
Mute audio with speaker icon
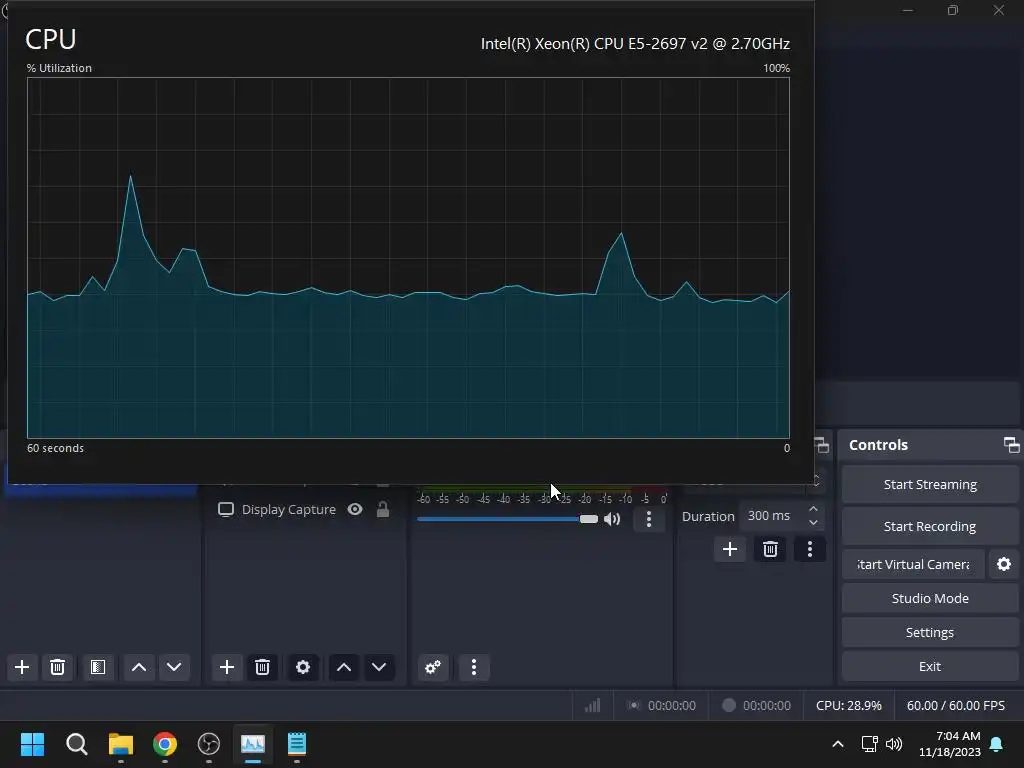[612, 519]
